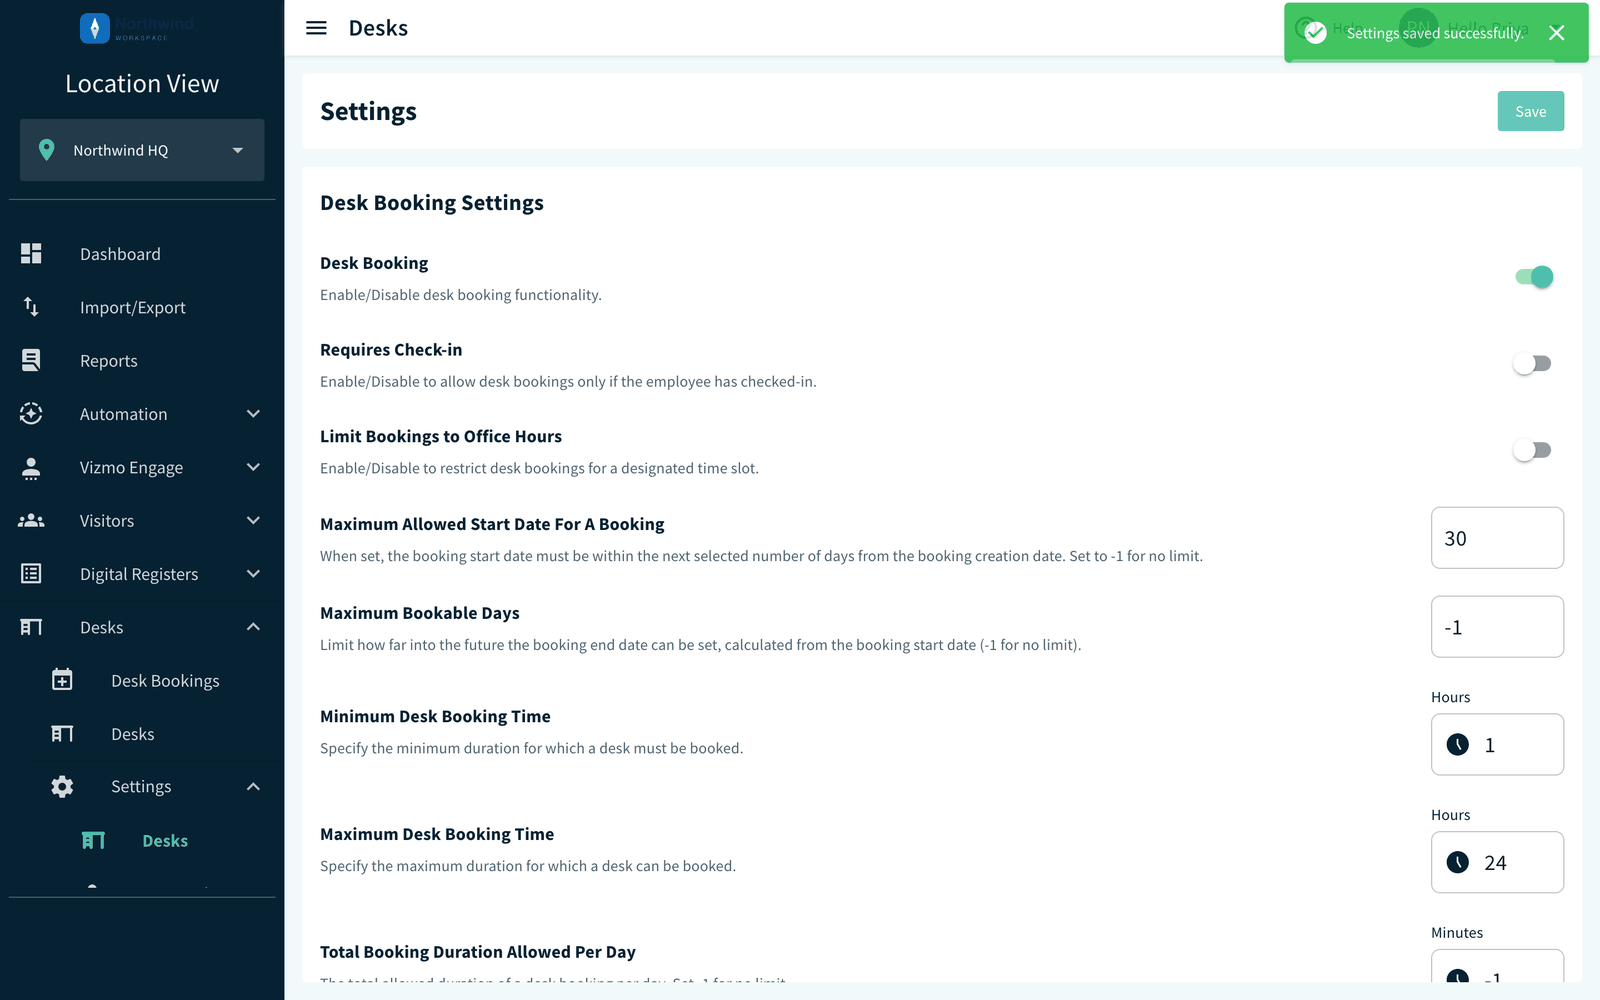The width and height of the screenshot is (1600, 1000).
Task: Click the Settings gear icon
Action: click(62, 787)
